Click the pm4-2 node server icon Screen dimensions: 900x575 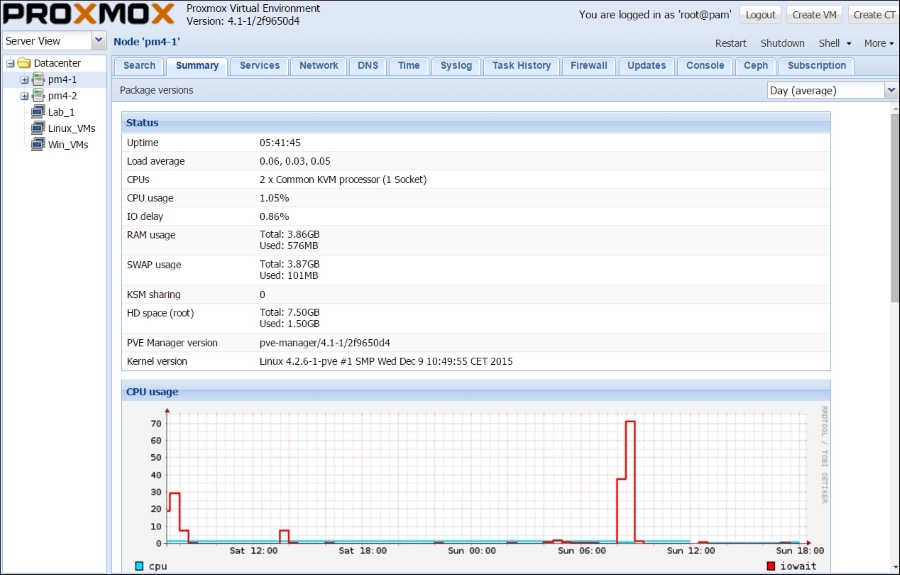point(38,96)
